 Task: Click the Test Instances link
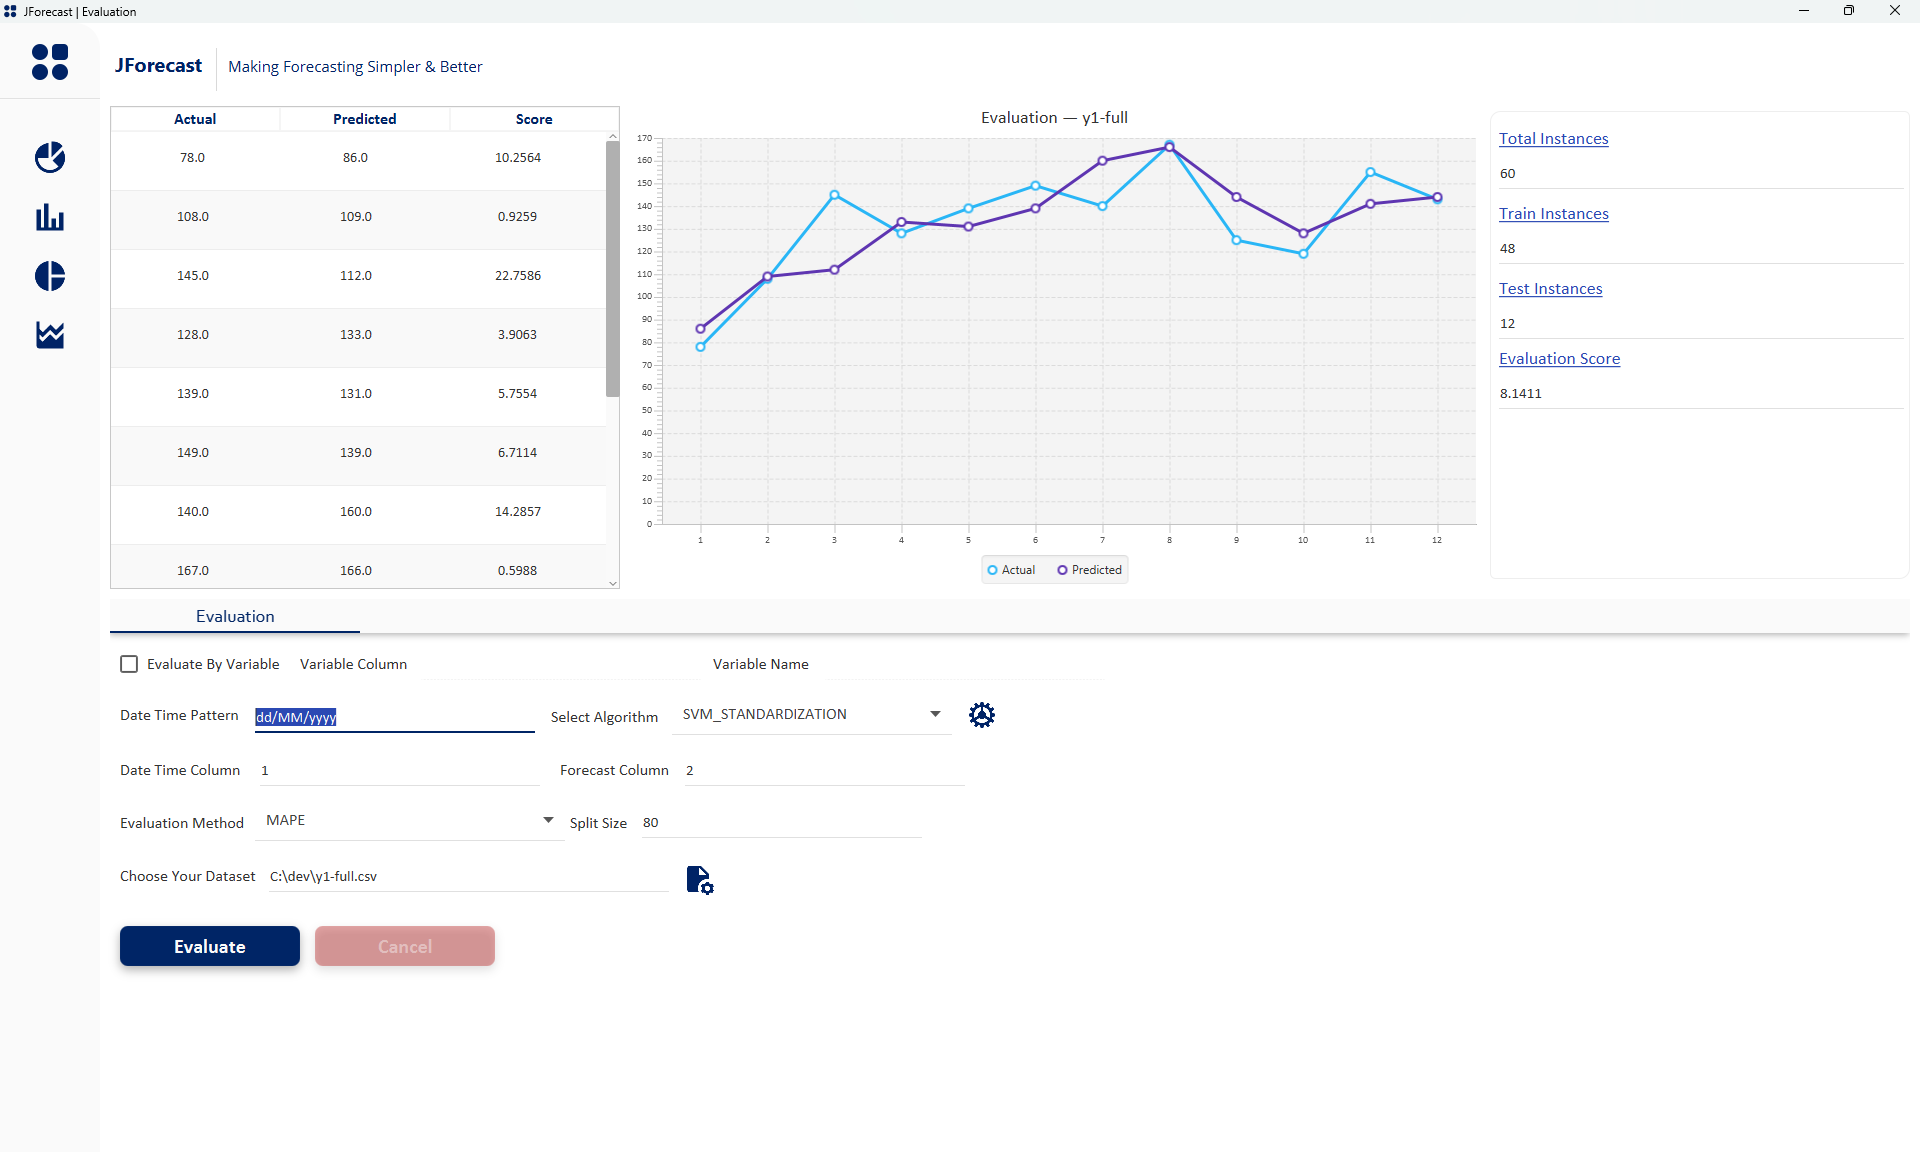(x=1550, y=288)
